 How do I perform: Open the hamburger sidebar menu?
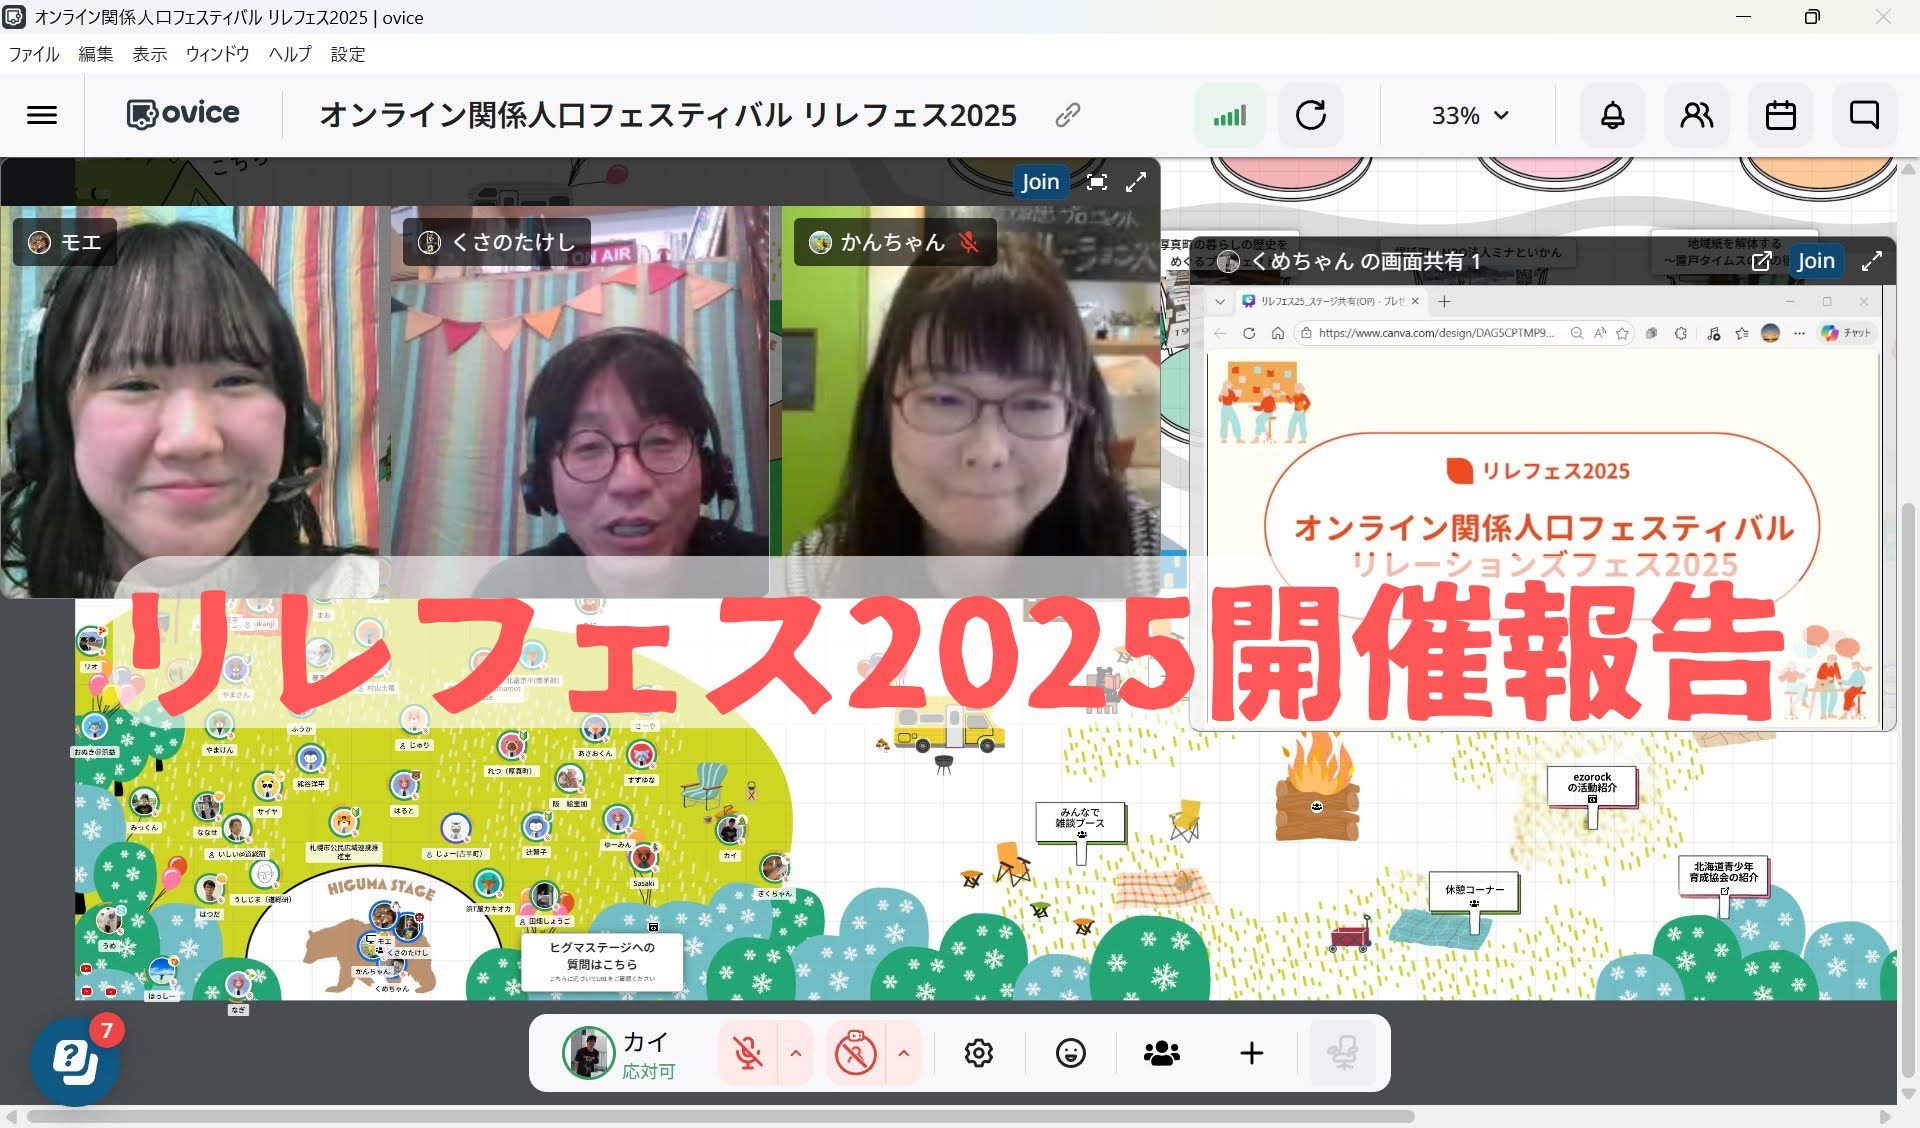(x=41, y=115)
